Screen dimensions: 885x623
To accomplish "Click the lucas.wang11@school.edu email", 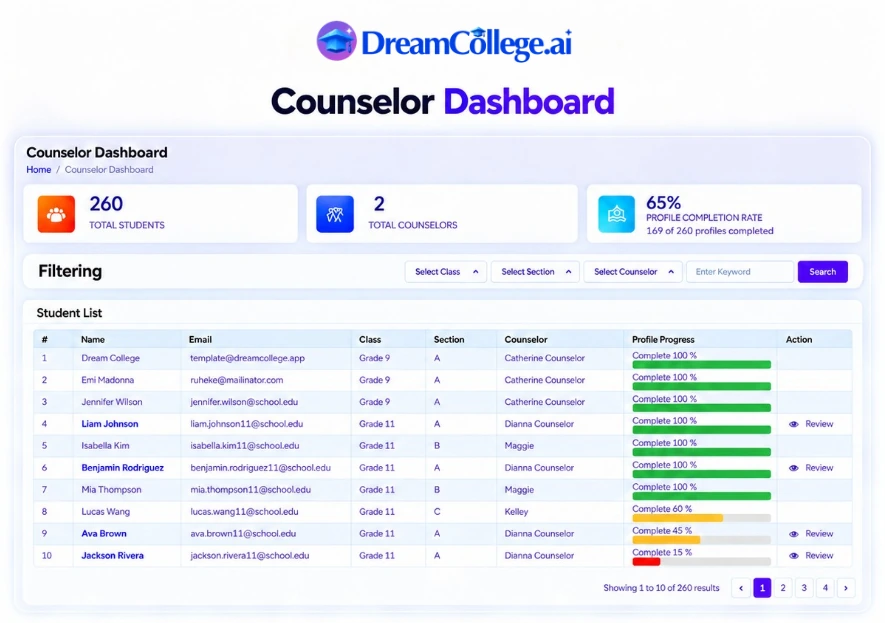I will pyautogui.click(x=244, y=512).
